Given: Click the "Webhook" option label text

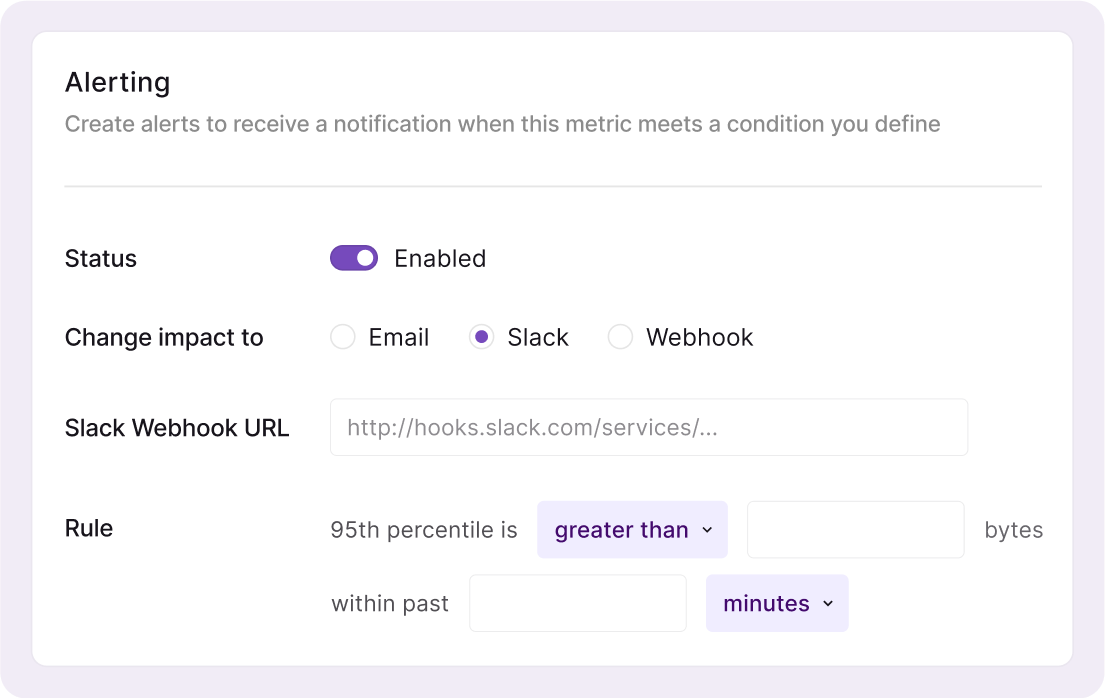Looking at the screenshot, I should [700, 337].
